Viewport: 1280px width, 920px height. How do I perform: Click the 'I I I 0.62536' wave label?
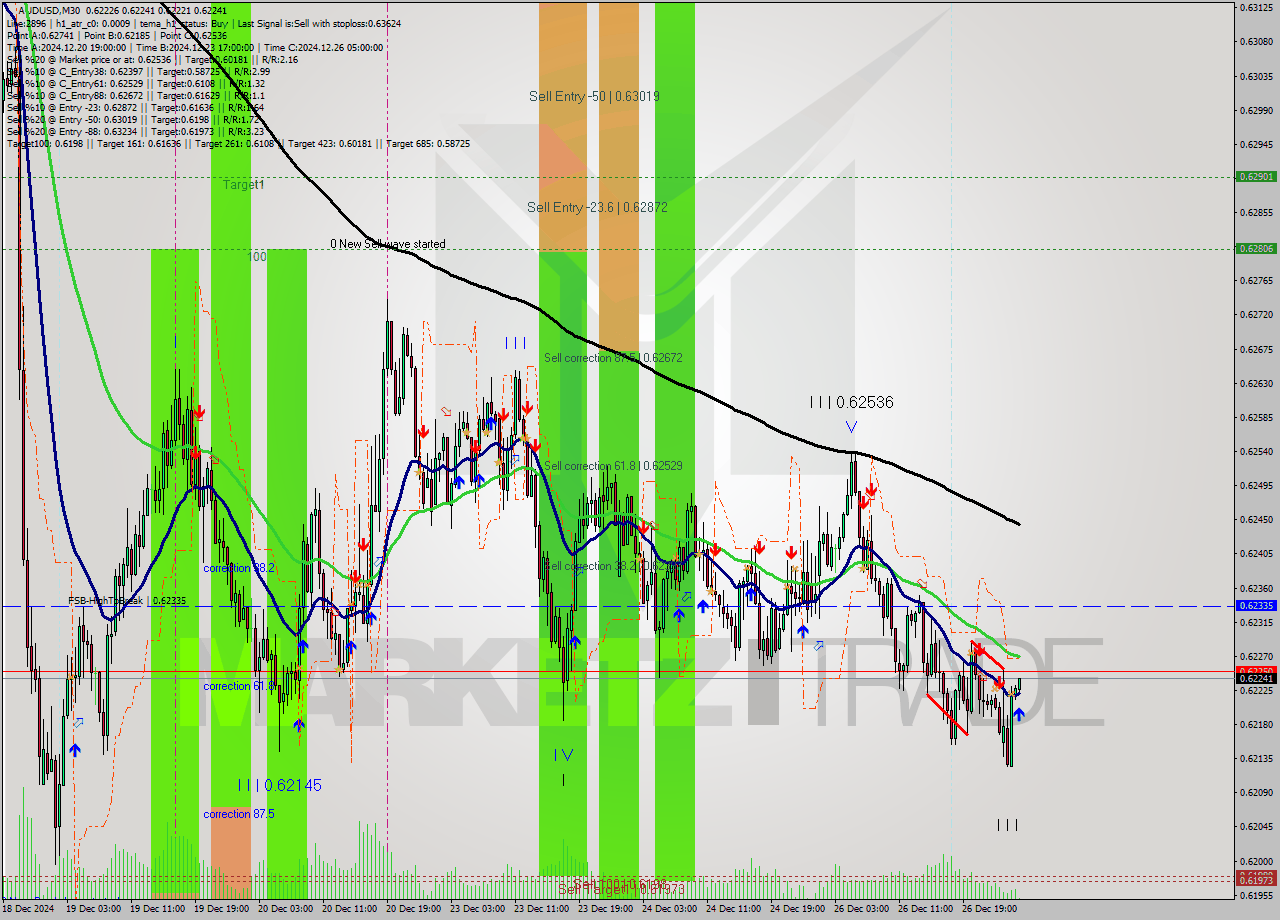coord(851,402)
